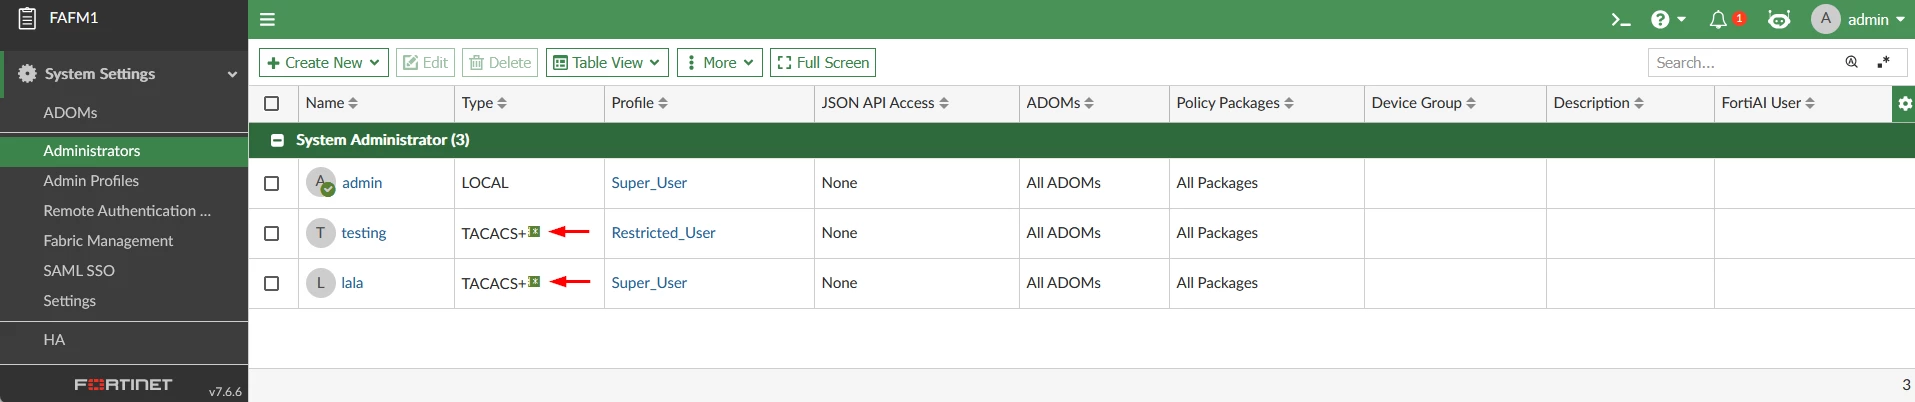The image size is (1915, 402).
Task: Open Super_User profile in lala row
Action: pos(649,283)
